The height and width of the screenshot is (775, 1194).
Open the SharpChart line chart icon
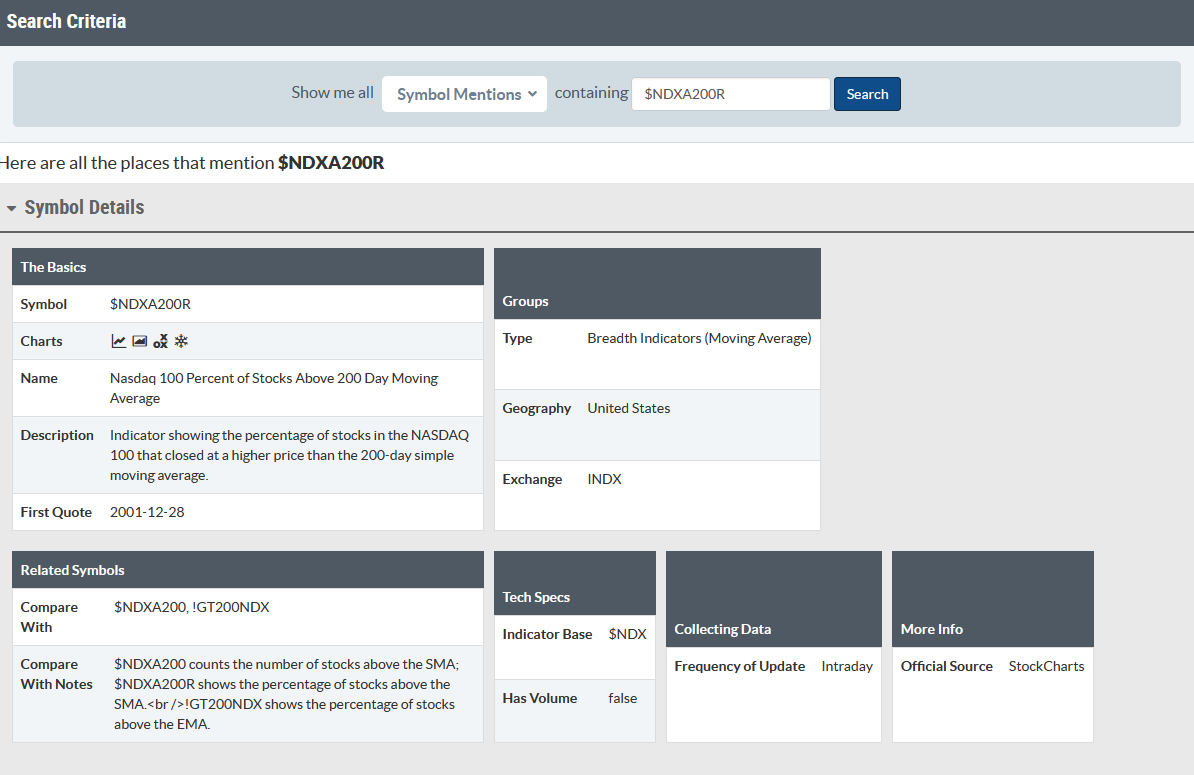(x=119, y=341)
